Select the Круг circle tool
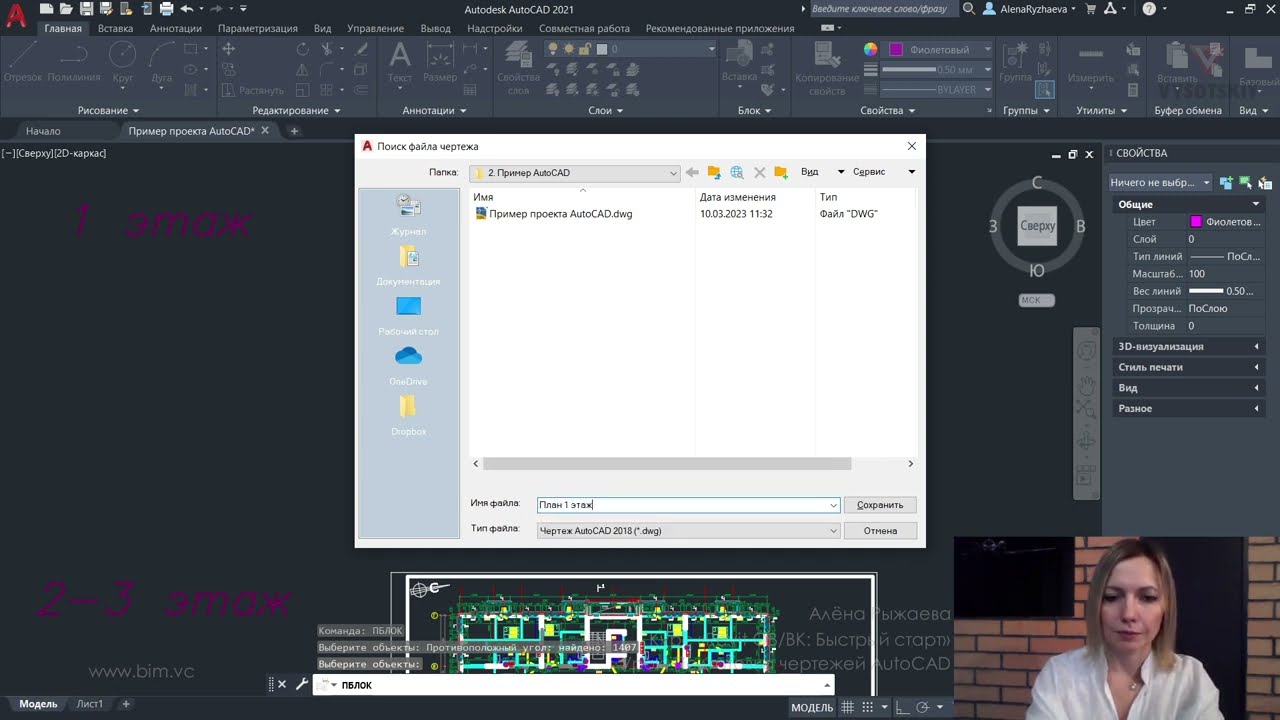The image size is (1280, 720). pyautogui.click(x=123, y=62)
